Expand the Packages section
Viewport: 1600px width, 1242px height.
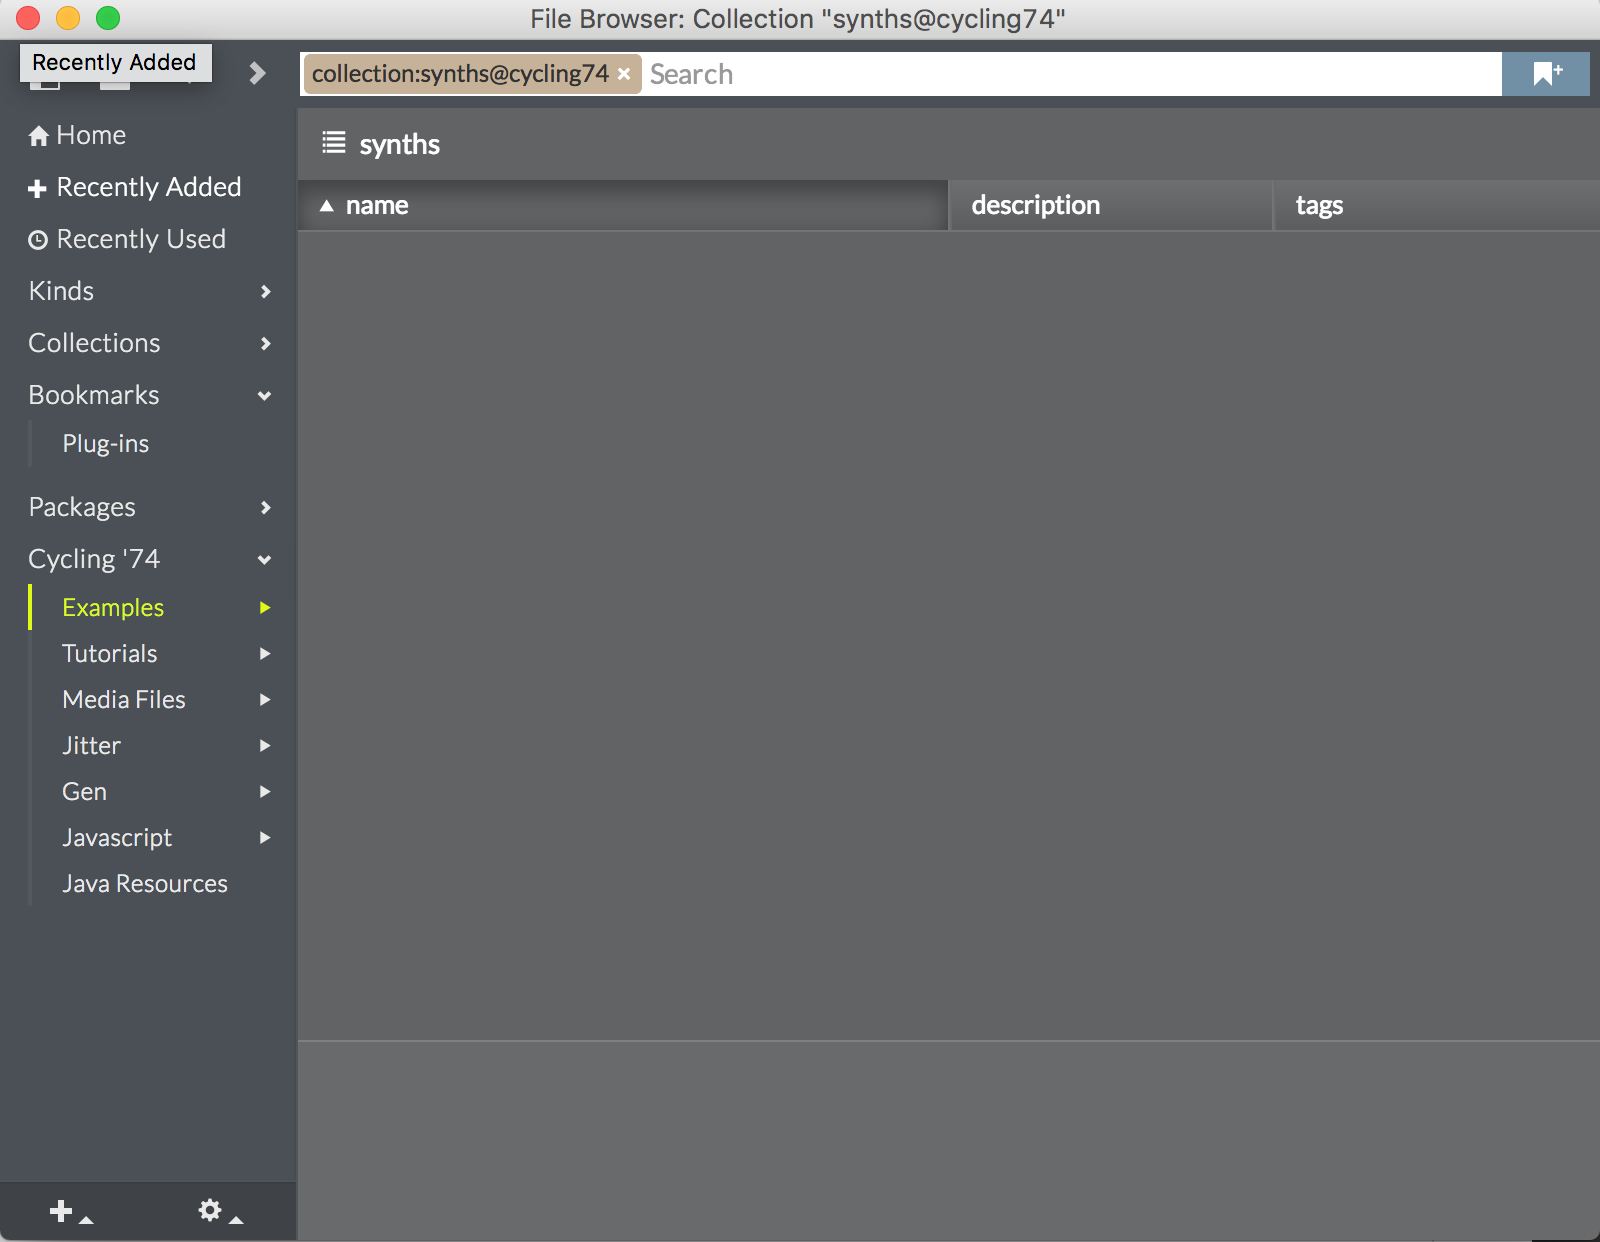[x=265, y=507]
